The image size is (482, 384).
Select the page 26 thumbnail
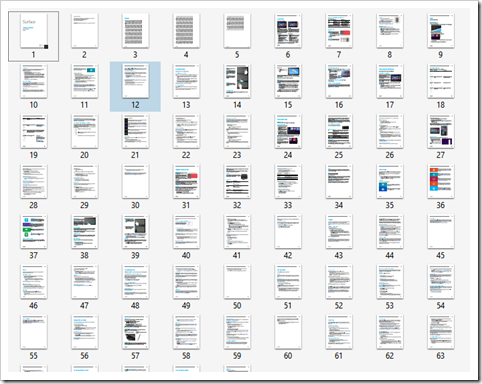[390, 131]
